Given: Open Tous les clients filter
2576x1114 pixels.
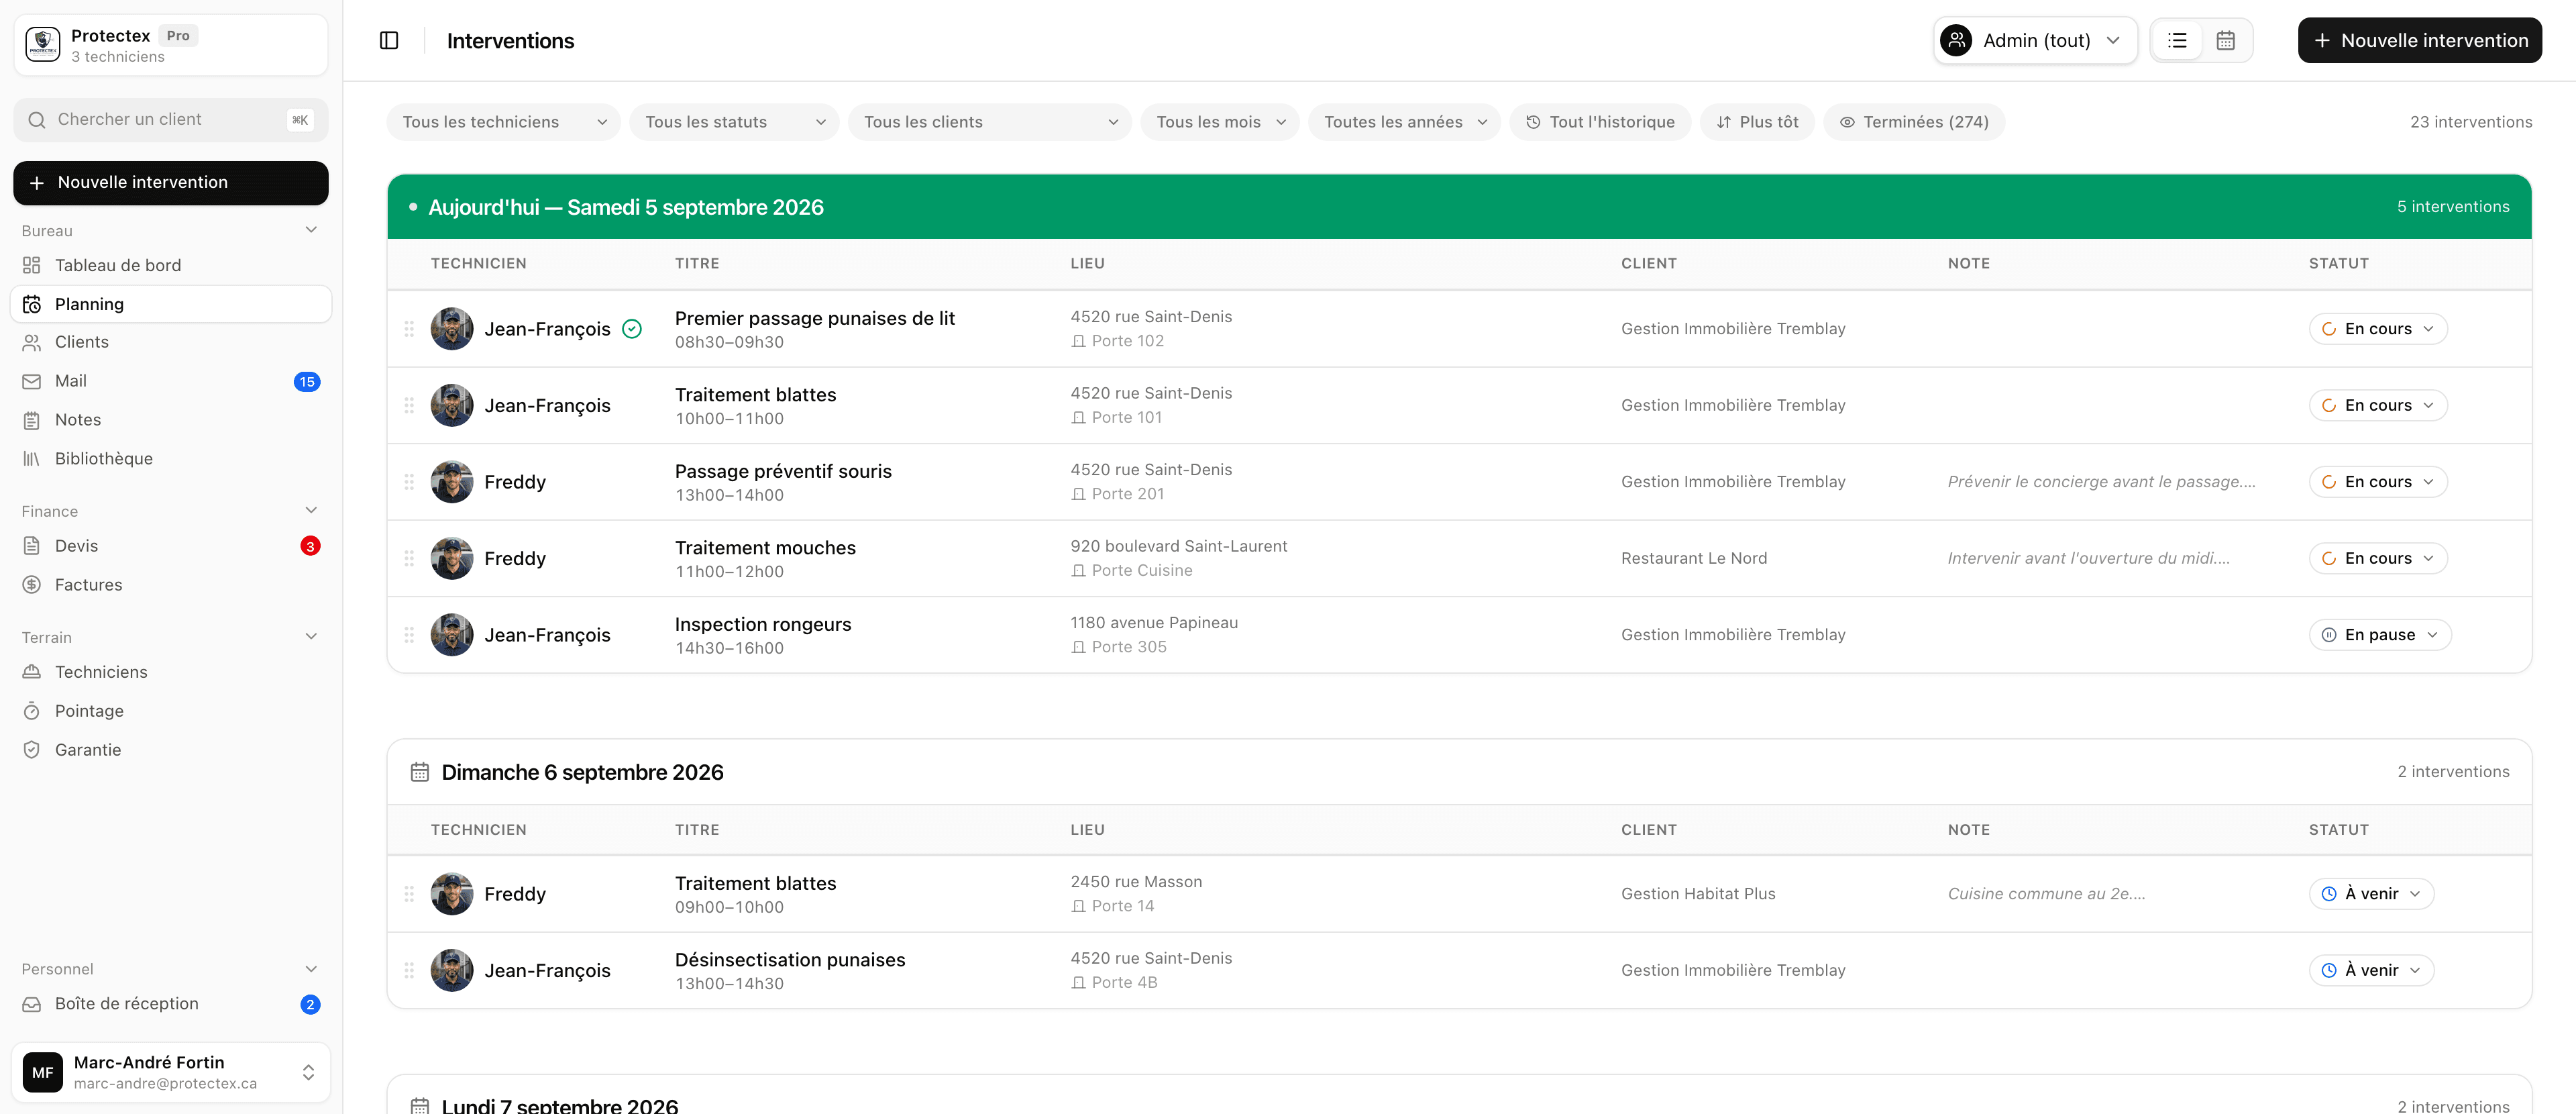Looking at the screenshot, I should click(x=989, y=122).
